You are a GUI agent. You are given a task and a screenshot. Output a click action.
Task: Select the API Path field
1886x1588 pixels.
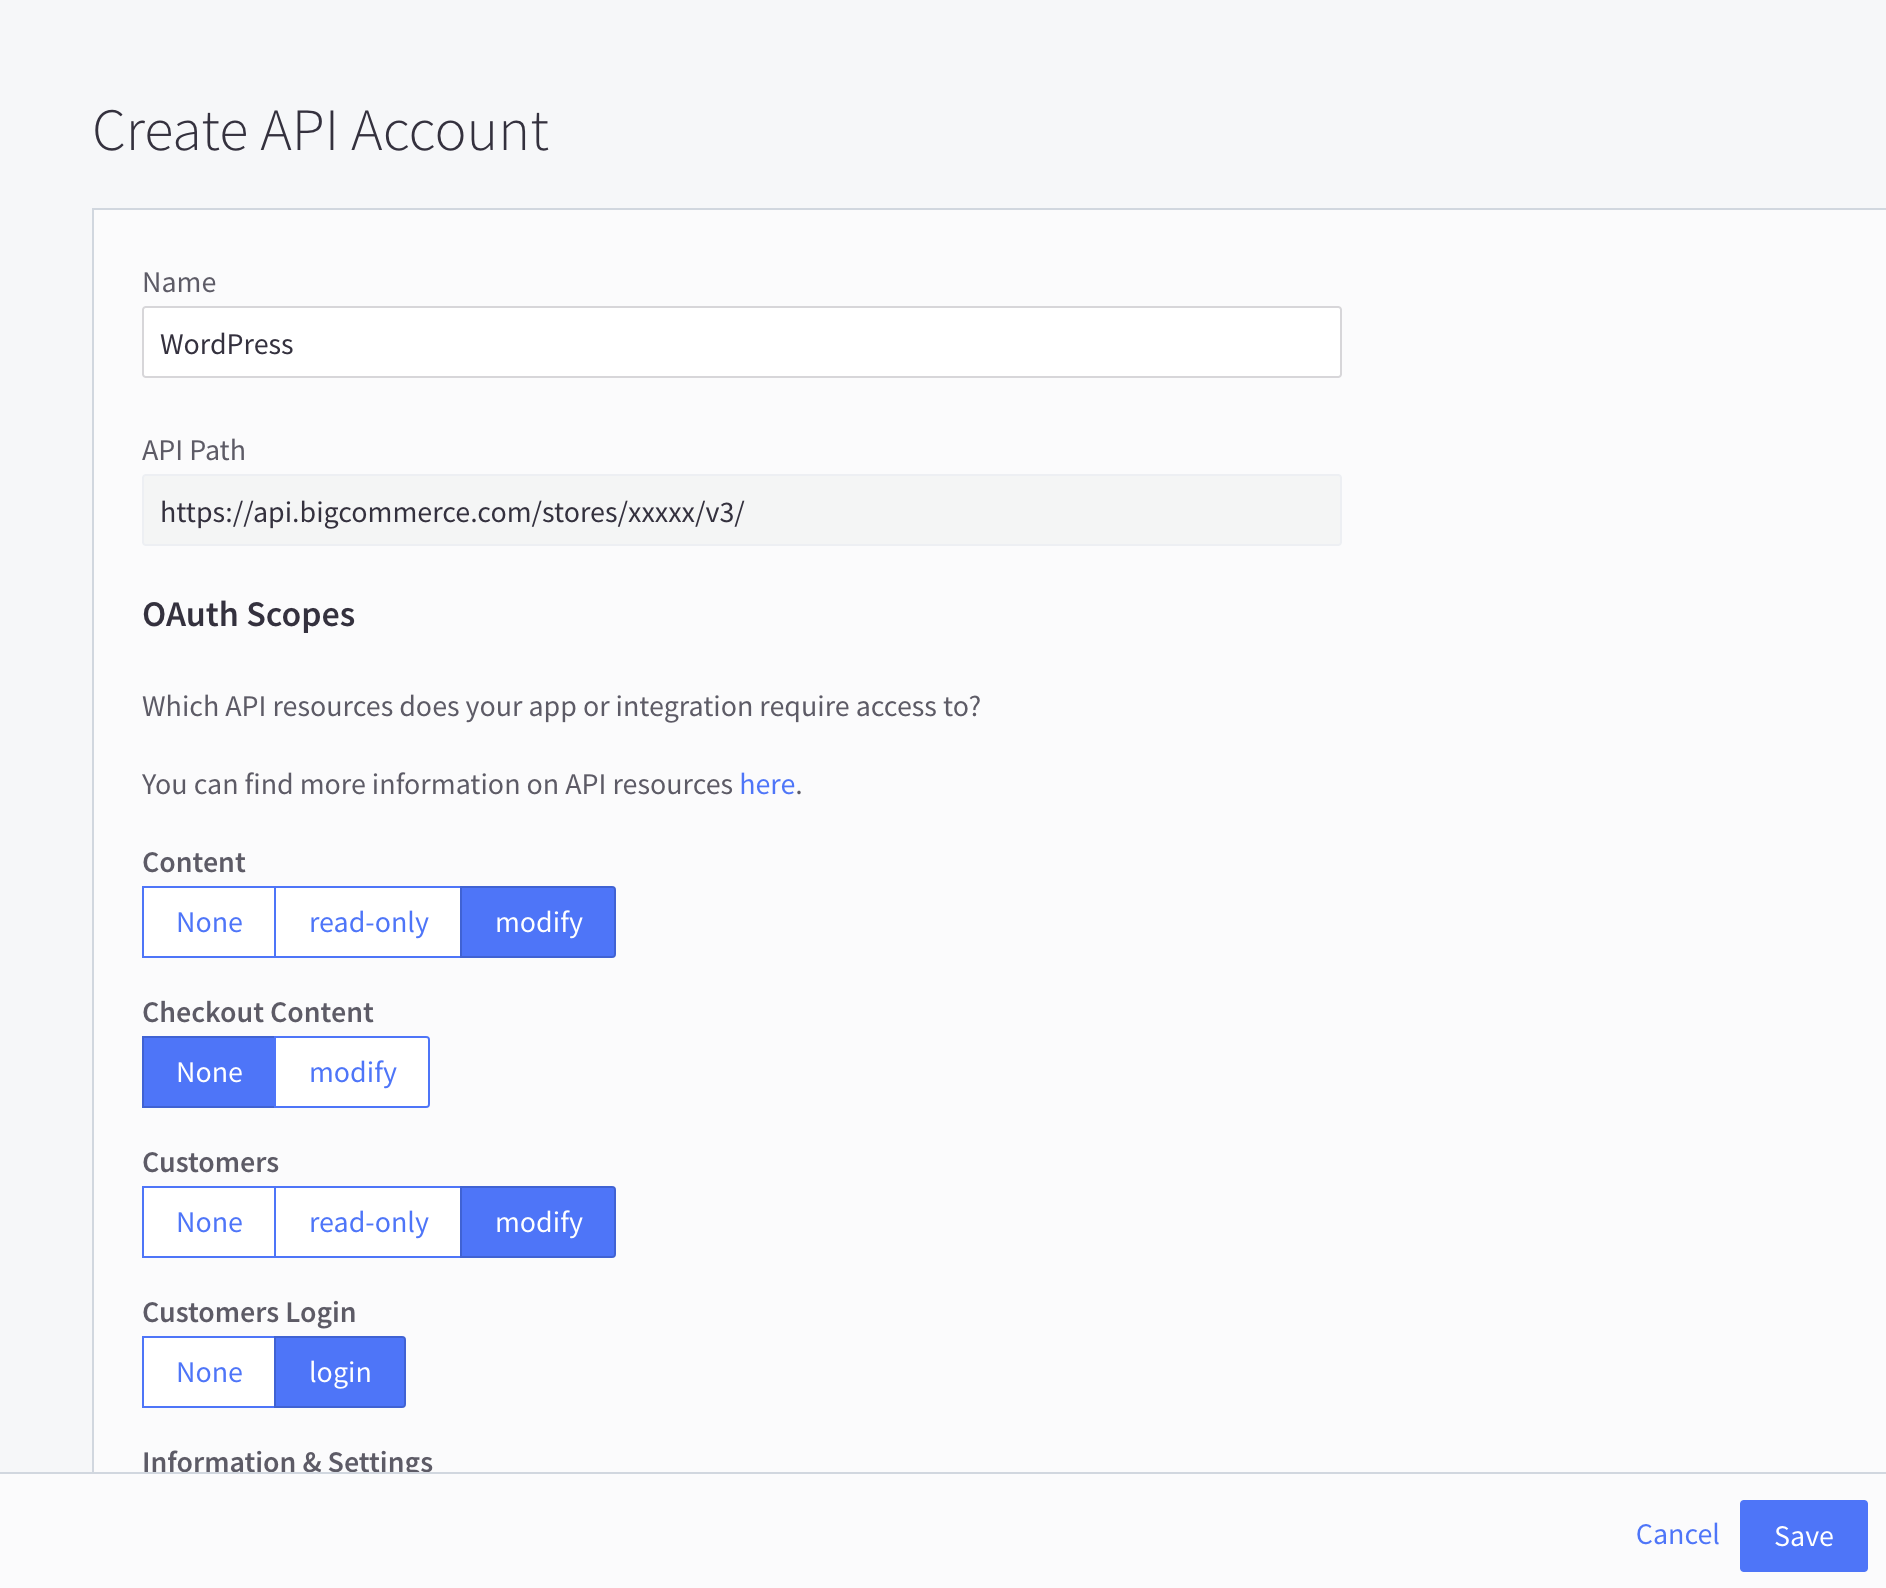740,510
